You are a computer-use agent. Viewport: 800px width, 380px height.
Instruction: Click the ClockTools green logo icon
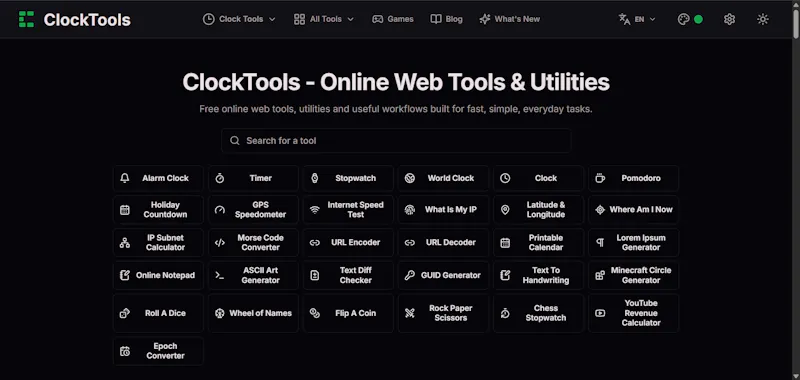pyautogui.click(x=26, y=19)
